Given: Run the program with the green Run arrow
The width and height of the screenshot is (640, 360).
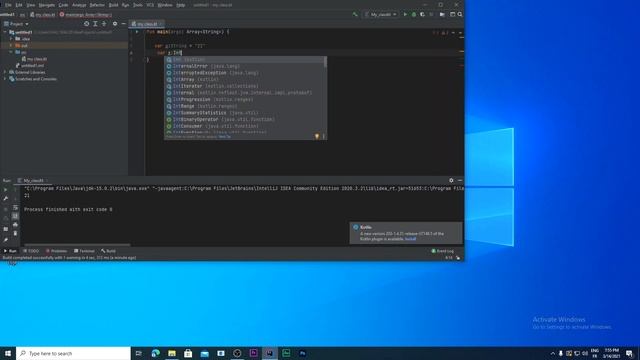Looking at the screenshot, I should 405,14.
